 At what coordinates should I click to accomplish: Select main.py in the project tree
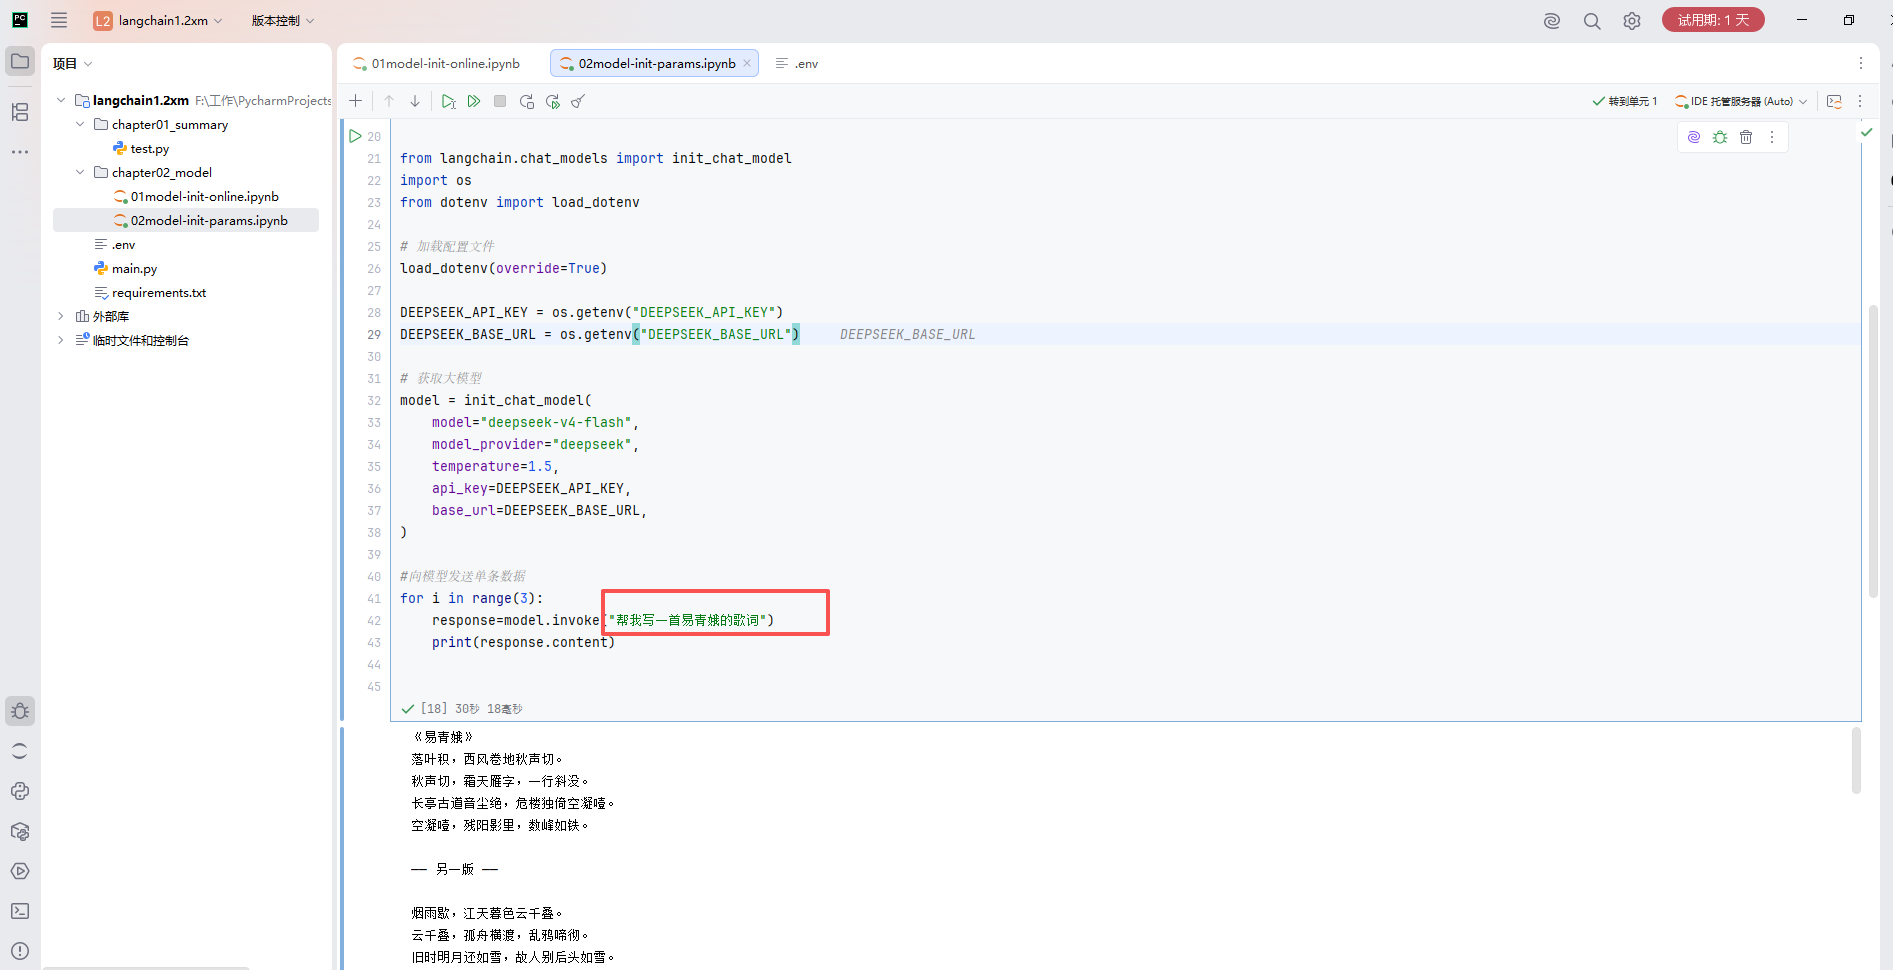(x=134, y=269)
